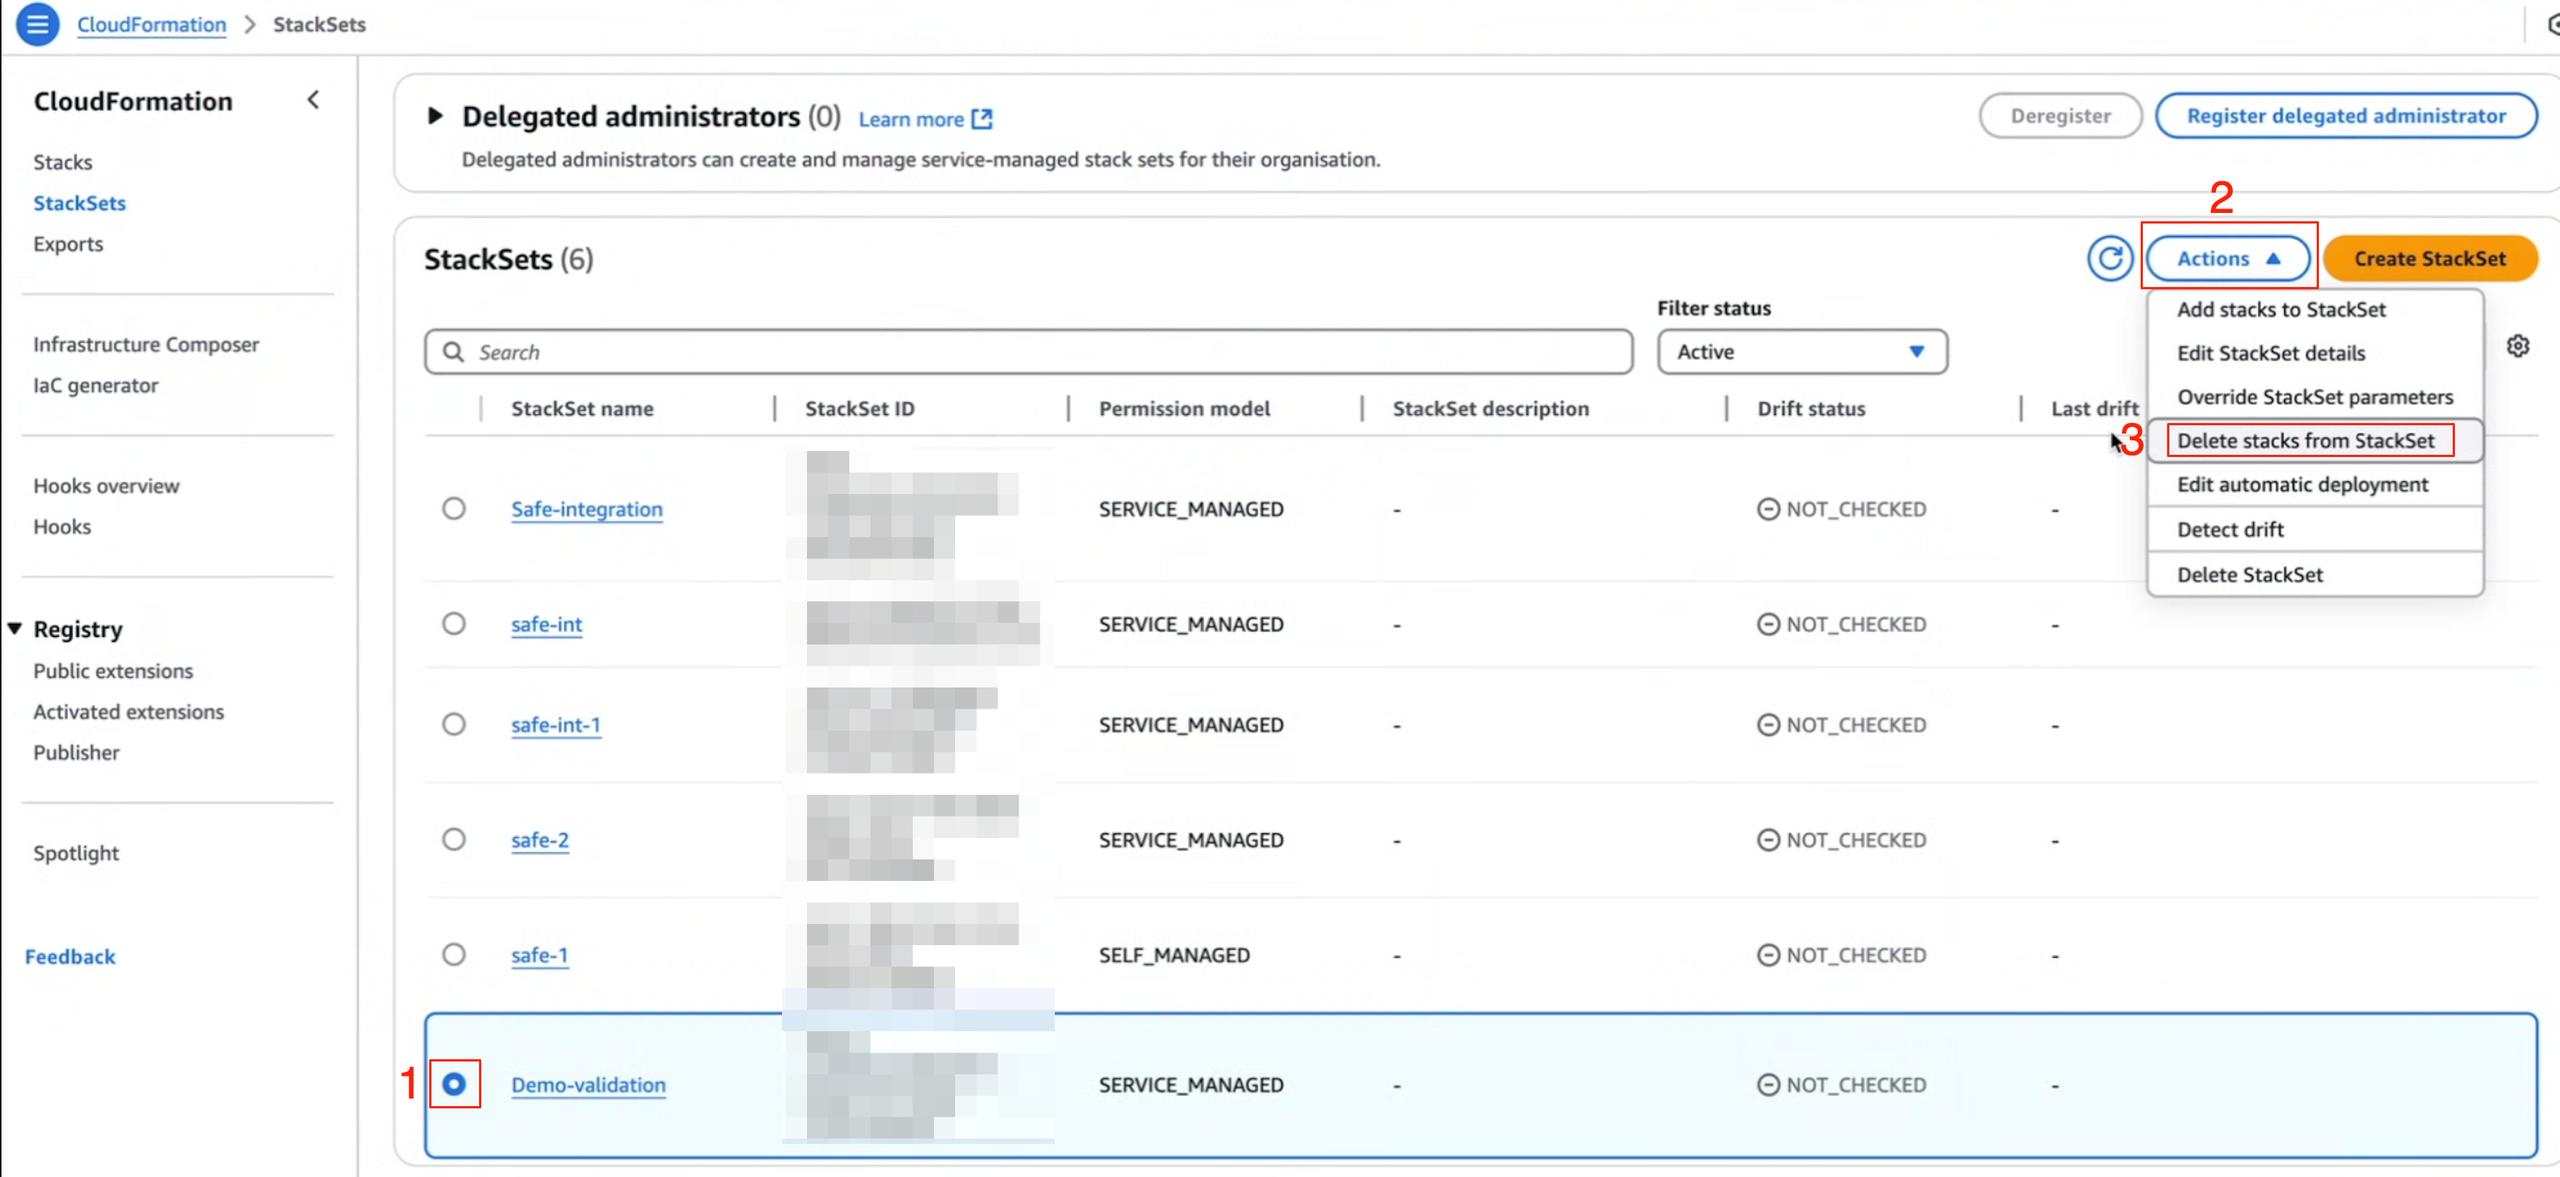
Task: Select the safe-int radio button
Action: tap(454, 623)
